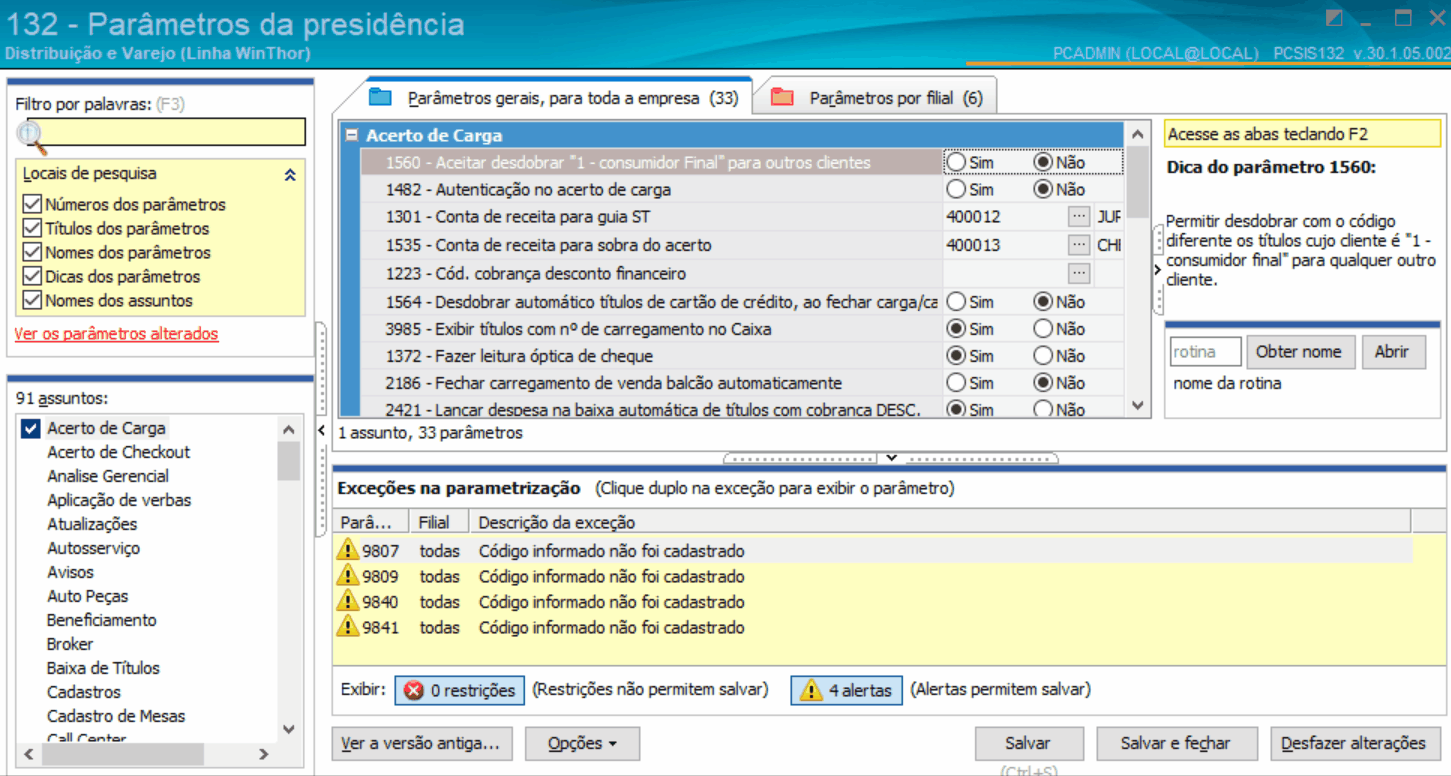Click Salvar e fechar button

(x=1176, y=744)
